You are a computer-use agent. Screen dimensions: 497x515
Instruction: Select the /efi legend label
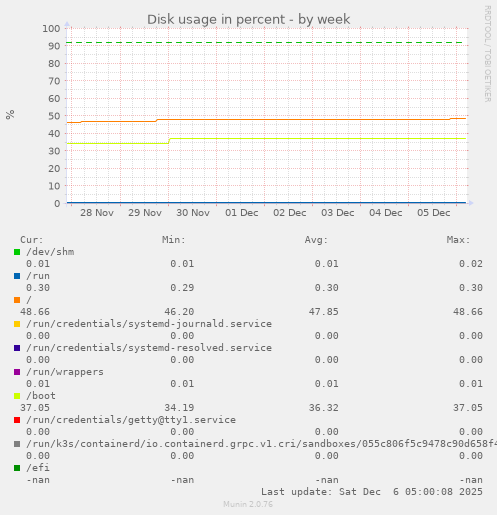tap(38, 468)
